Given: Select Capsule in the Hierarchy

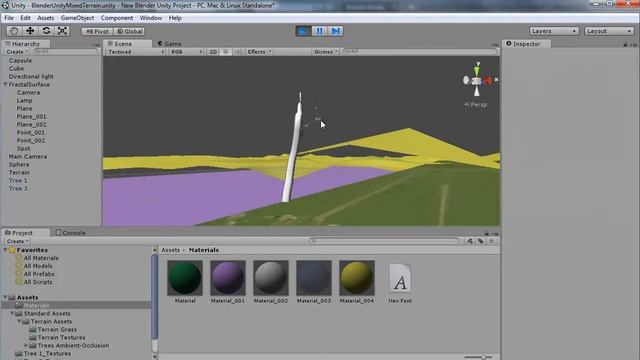Looking at the screenshot, I should point(20,60).
